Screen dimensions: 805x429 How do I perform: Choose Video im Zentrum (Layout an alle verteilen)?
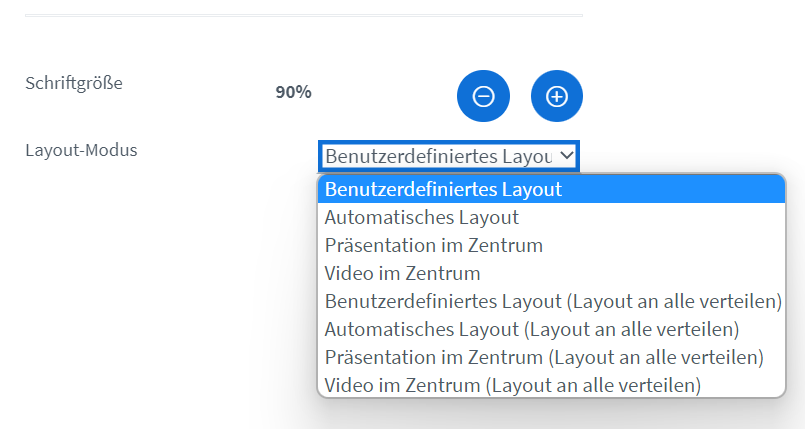[551, 385]
